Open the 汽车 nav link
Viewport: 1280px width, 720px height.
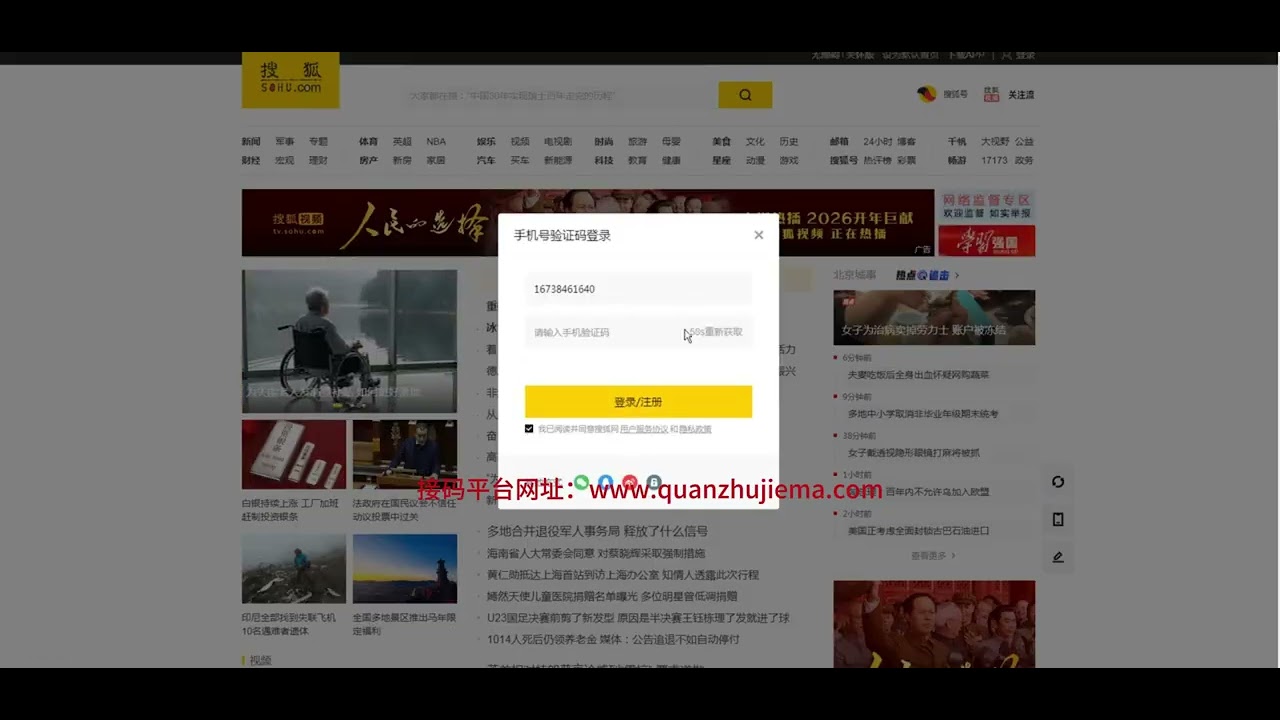pos(486,160)
